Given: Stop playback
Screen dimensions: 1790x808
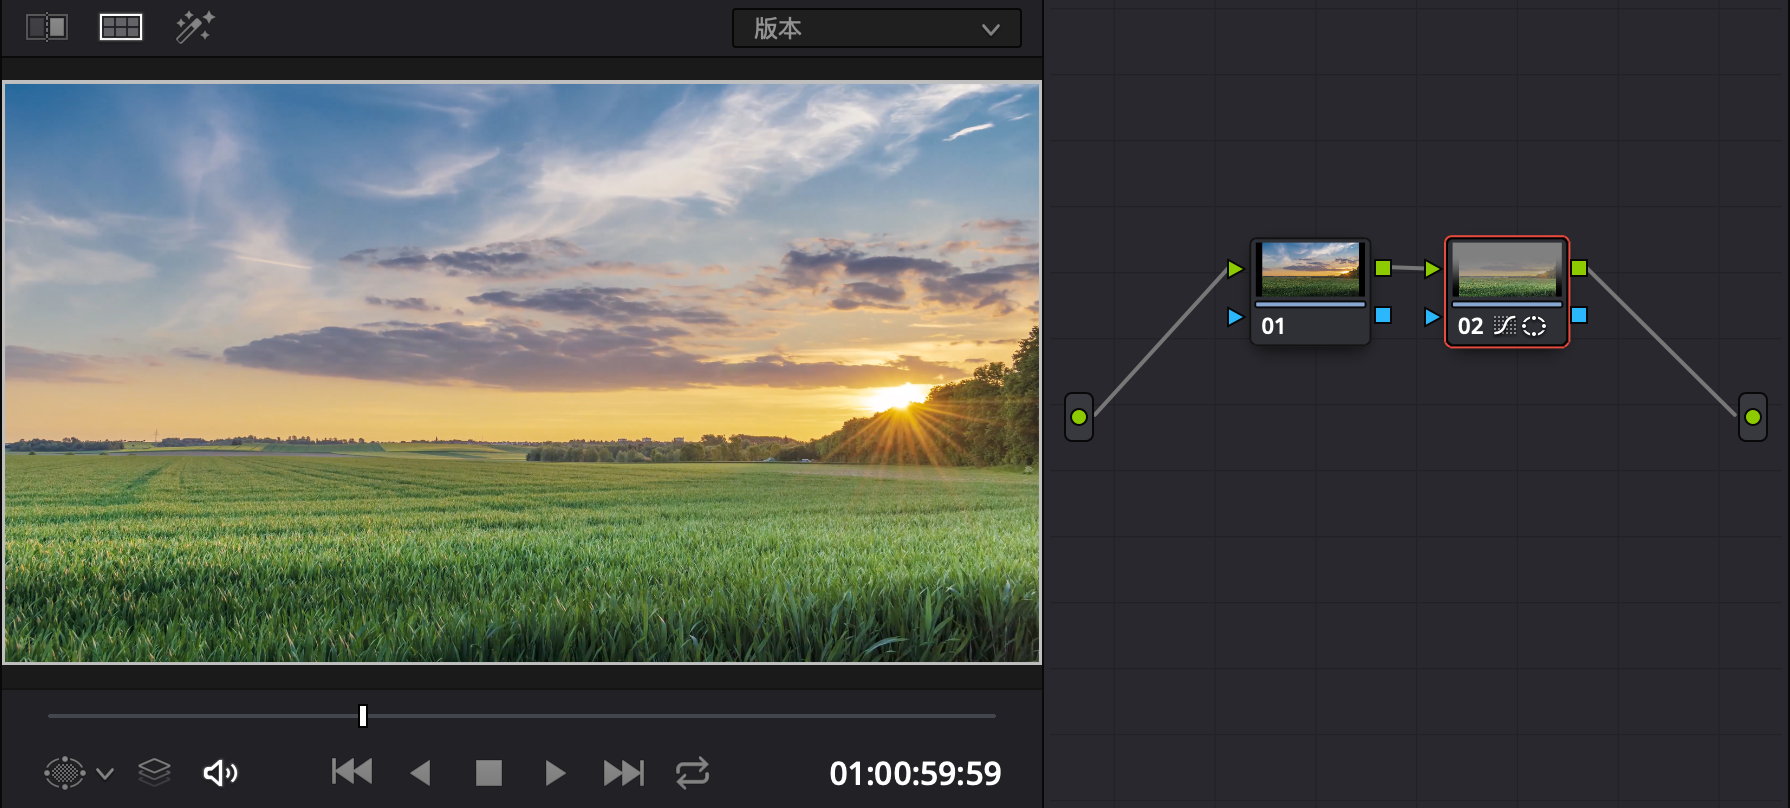Looking at the screenshot, I should pos(489,773).
